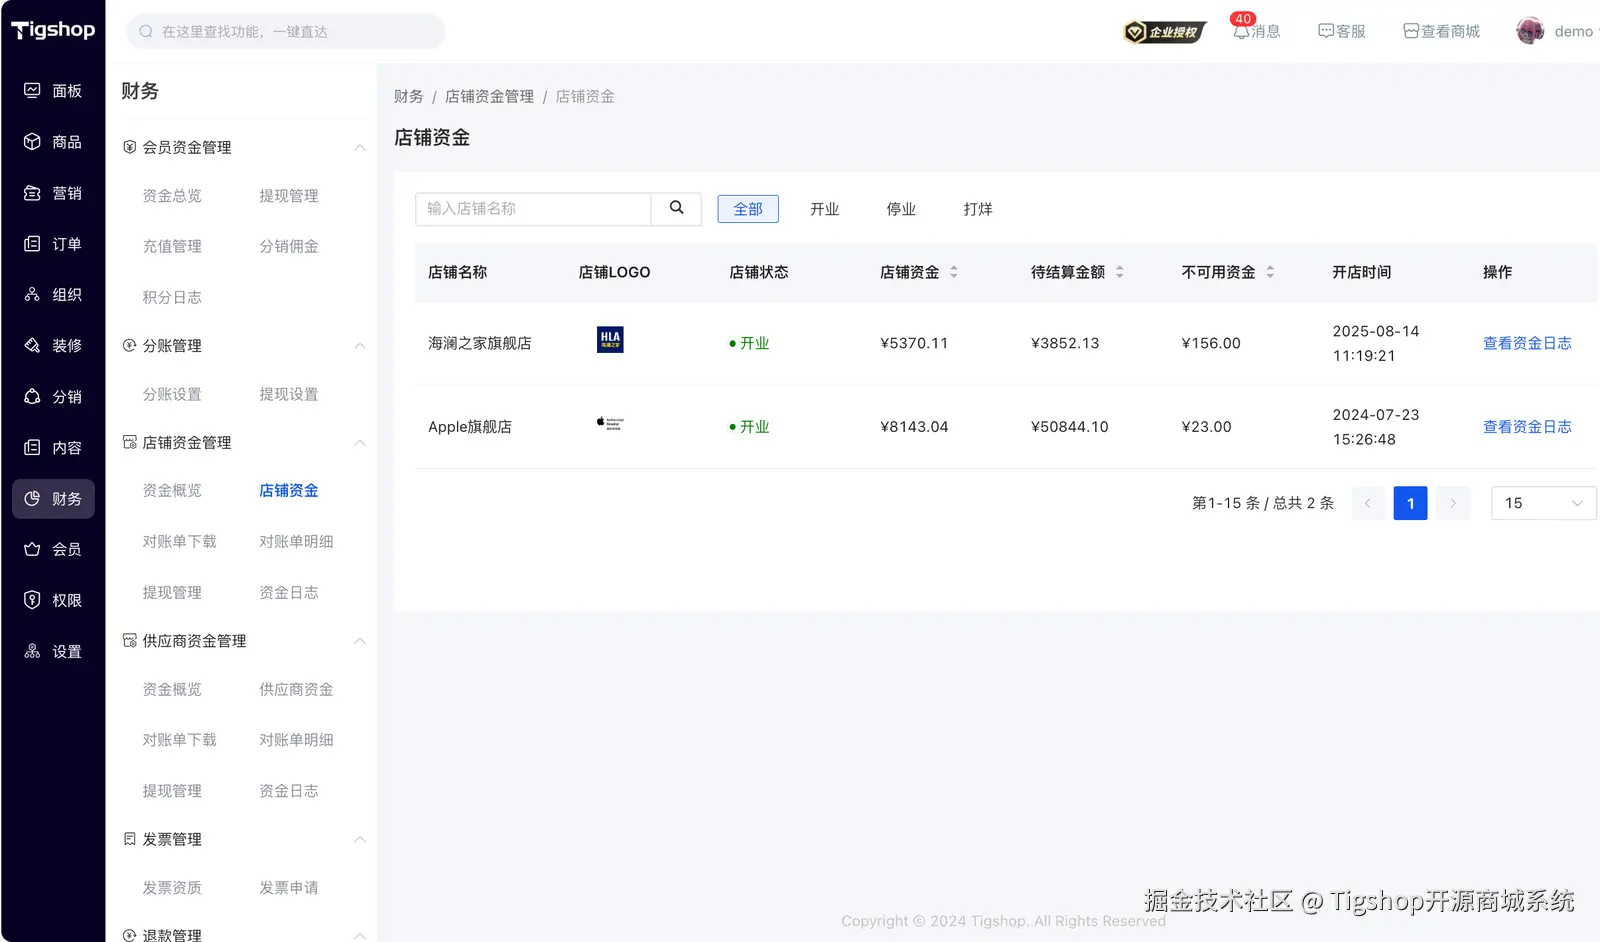Open the 组织 organization icon
This screenshot has width=1600, height=942.
[x=32, y=295]
